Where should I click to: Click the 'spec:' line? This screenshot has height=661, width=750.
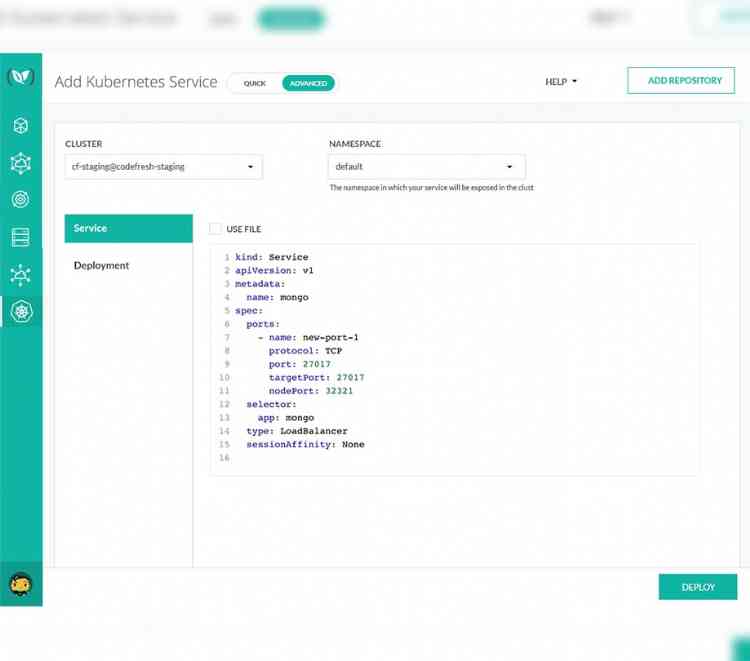[249, 311]
